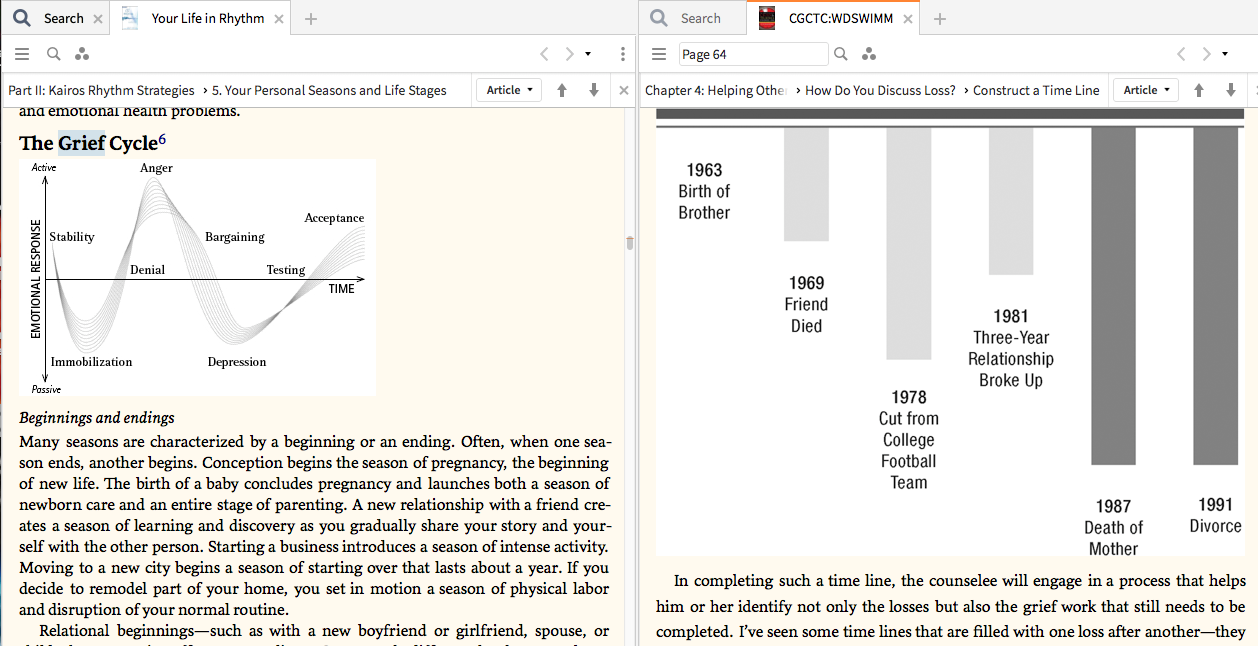
Task: Click How Do You Discuss Loss? breadcrumb
Action: click(x=880, y=90)
